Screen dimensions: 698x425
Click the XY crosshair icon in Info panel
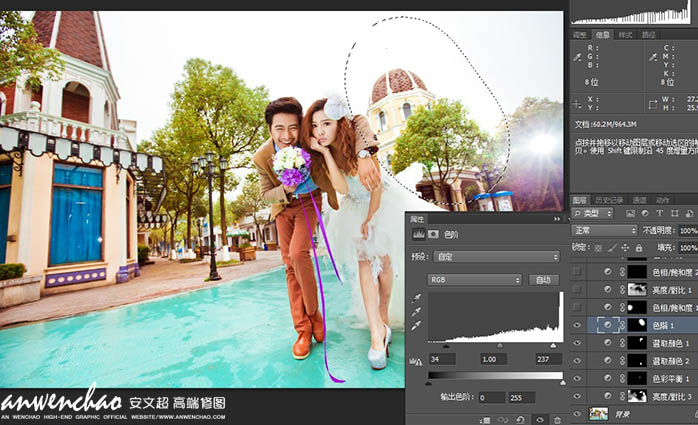(x=577, y=105)
